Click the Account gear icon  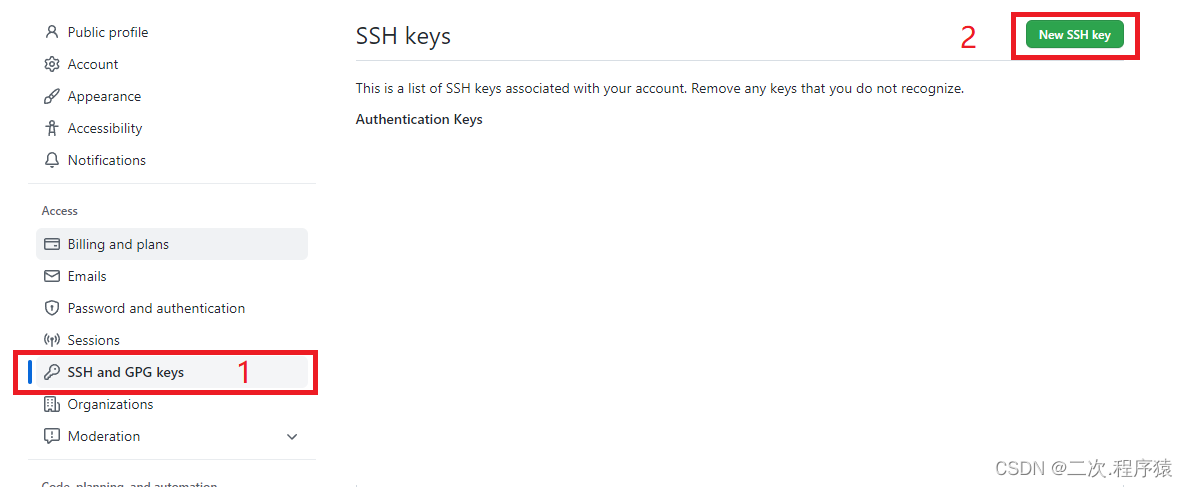52,64
